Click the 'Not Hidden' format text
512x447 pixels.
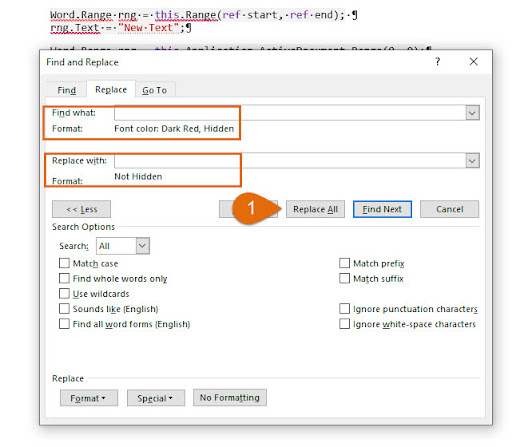[x=138, y=177]
